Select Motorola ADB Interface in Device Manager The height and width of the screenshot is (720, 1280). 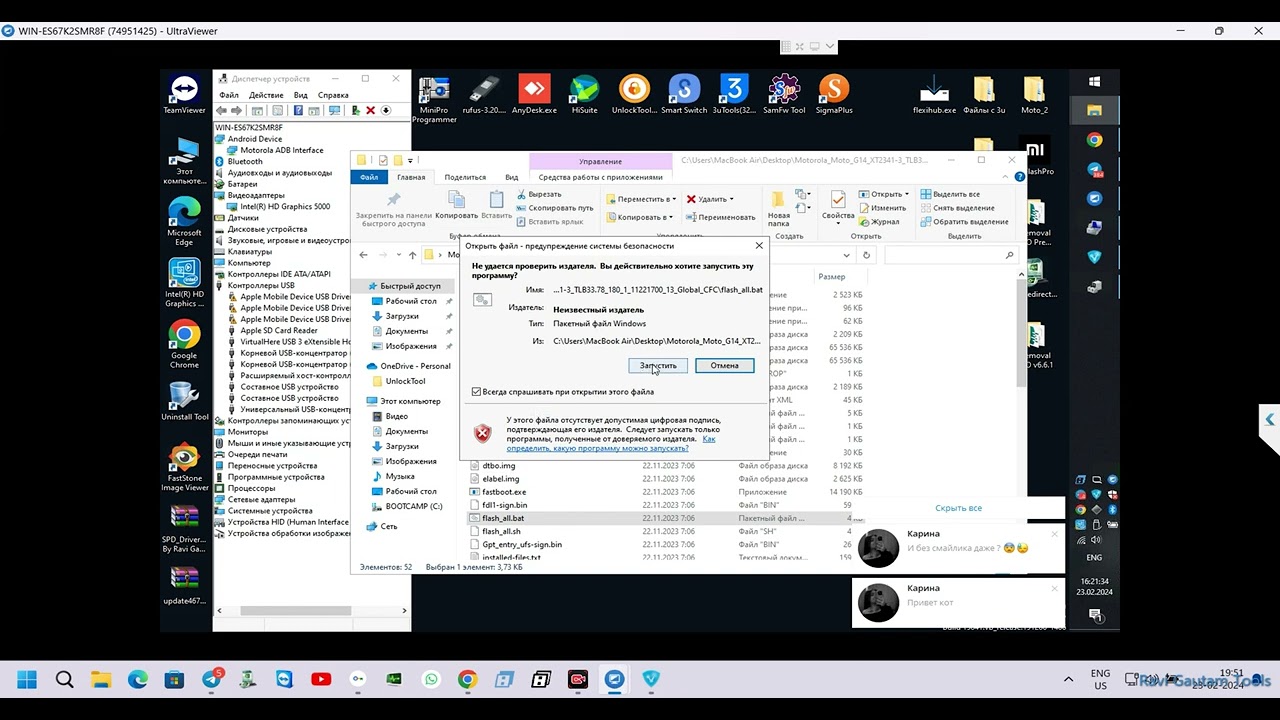point(282,150)
